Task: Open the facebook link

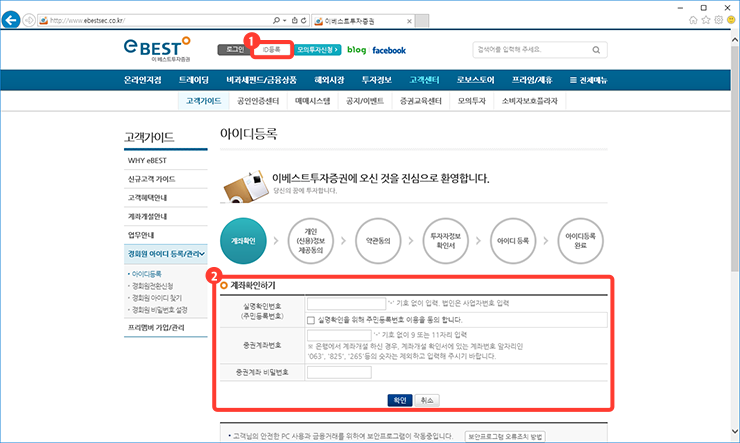Action: (x=389, y=50)
